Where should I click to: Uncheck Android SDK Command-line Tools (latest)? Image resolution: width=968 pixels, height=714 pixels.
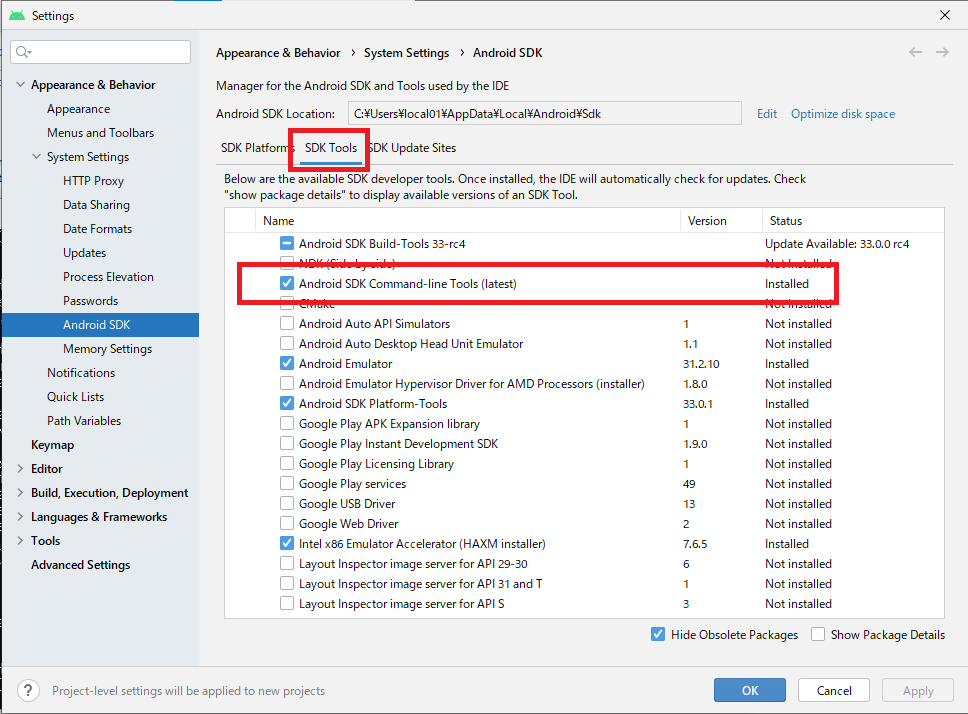(x=286, y=283)
